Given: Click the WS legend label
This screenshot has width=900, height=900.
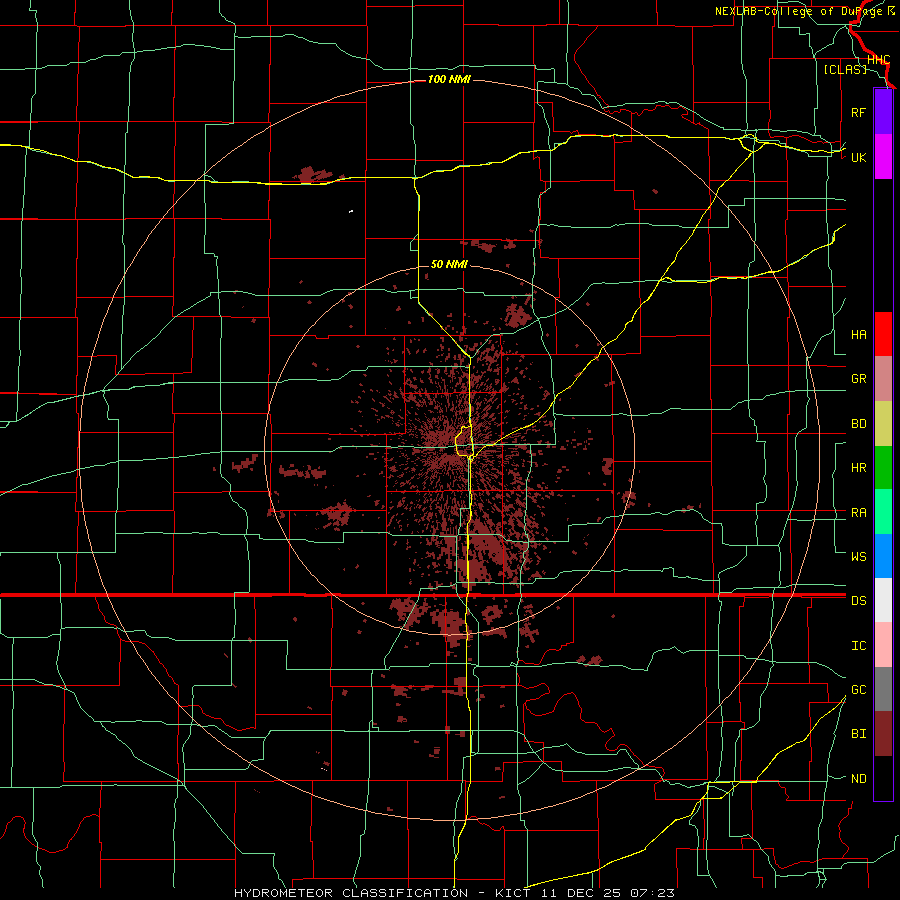Looking at the screenshot, I should tap(858, 556).
